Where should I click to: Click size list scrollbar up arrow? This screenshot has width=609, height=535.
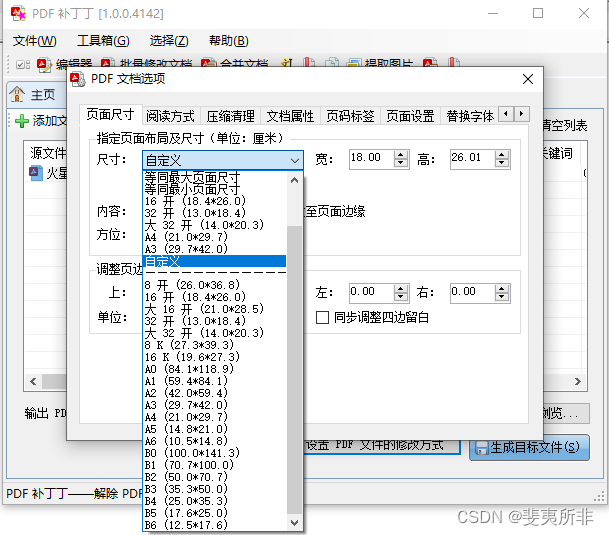294,180
